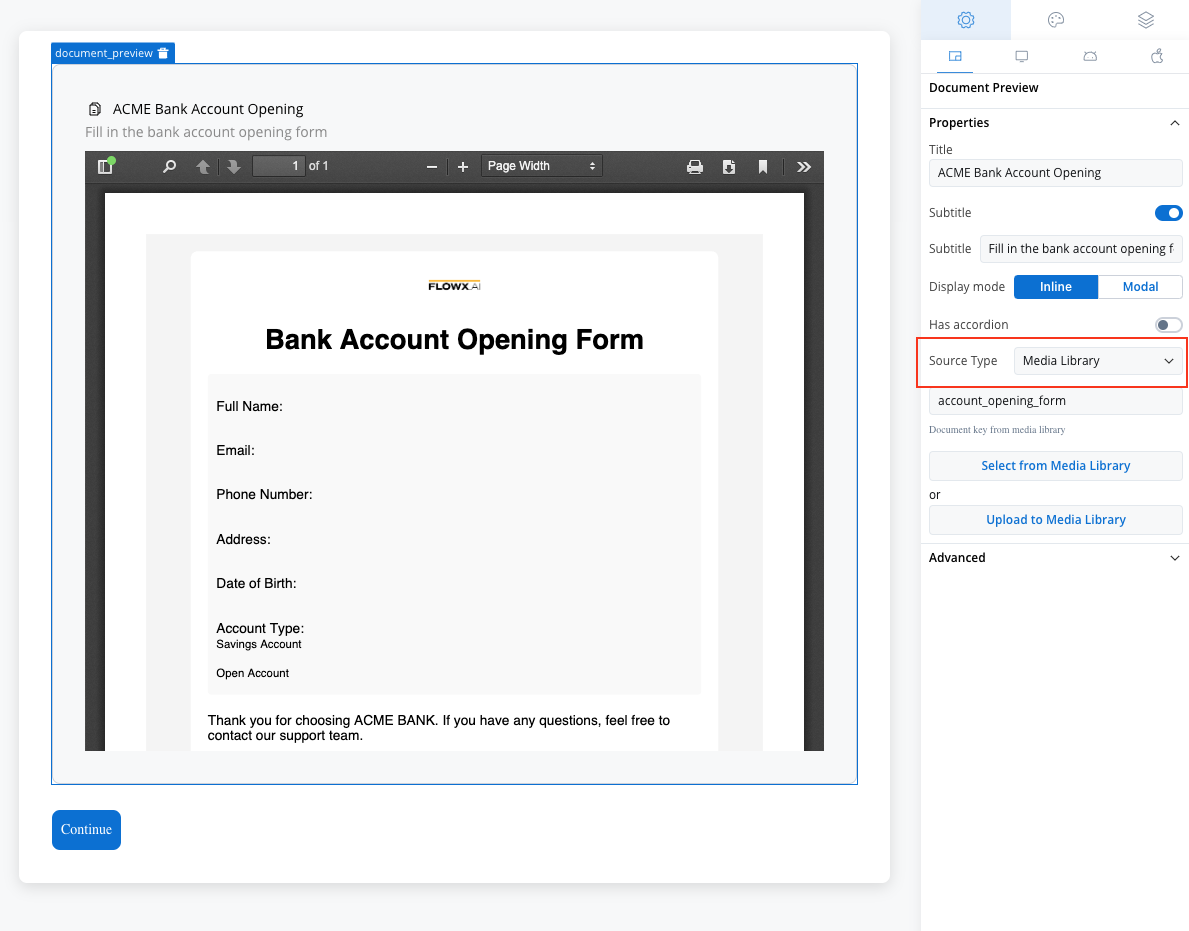Enable the Has accordion toggle

[1168, 324]
